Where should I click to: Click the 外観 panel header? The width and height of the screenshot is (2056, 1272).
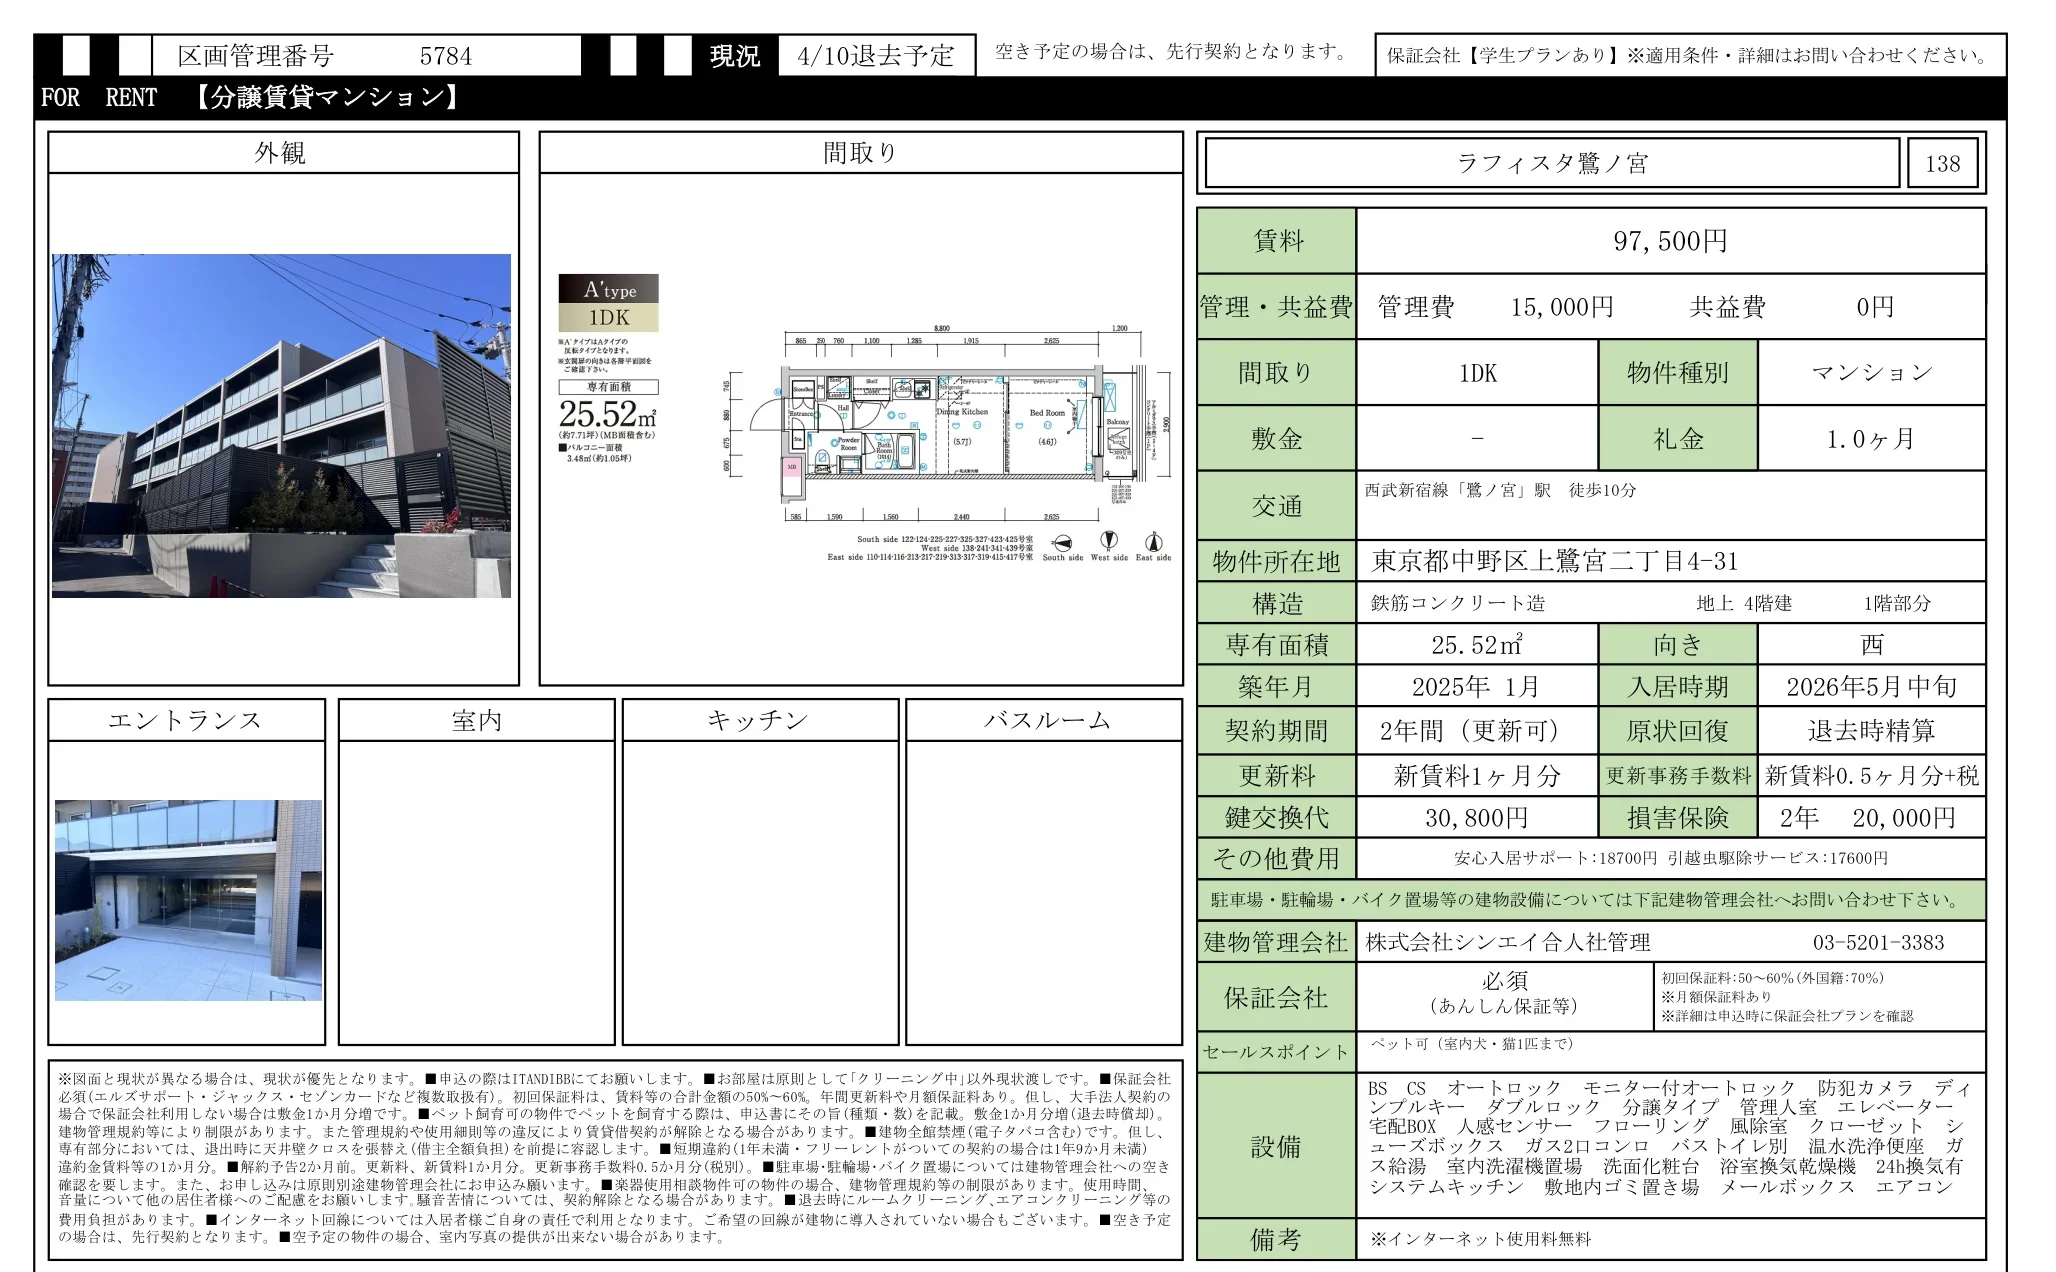pyautogui.click(x=282, y=153)
